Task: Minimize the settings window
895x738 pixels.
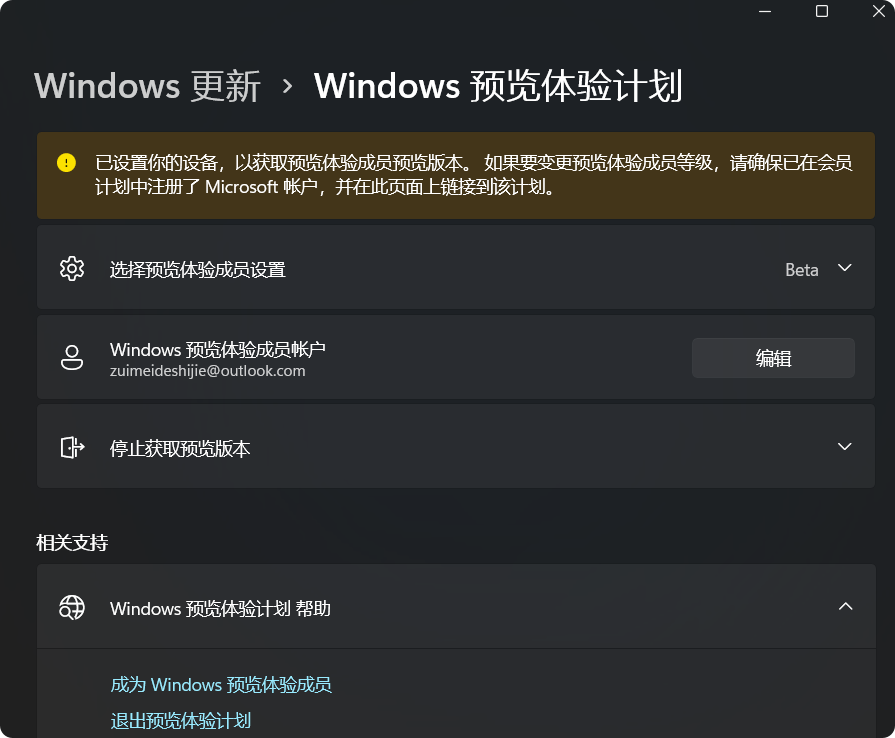Action: coord(765,11)
